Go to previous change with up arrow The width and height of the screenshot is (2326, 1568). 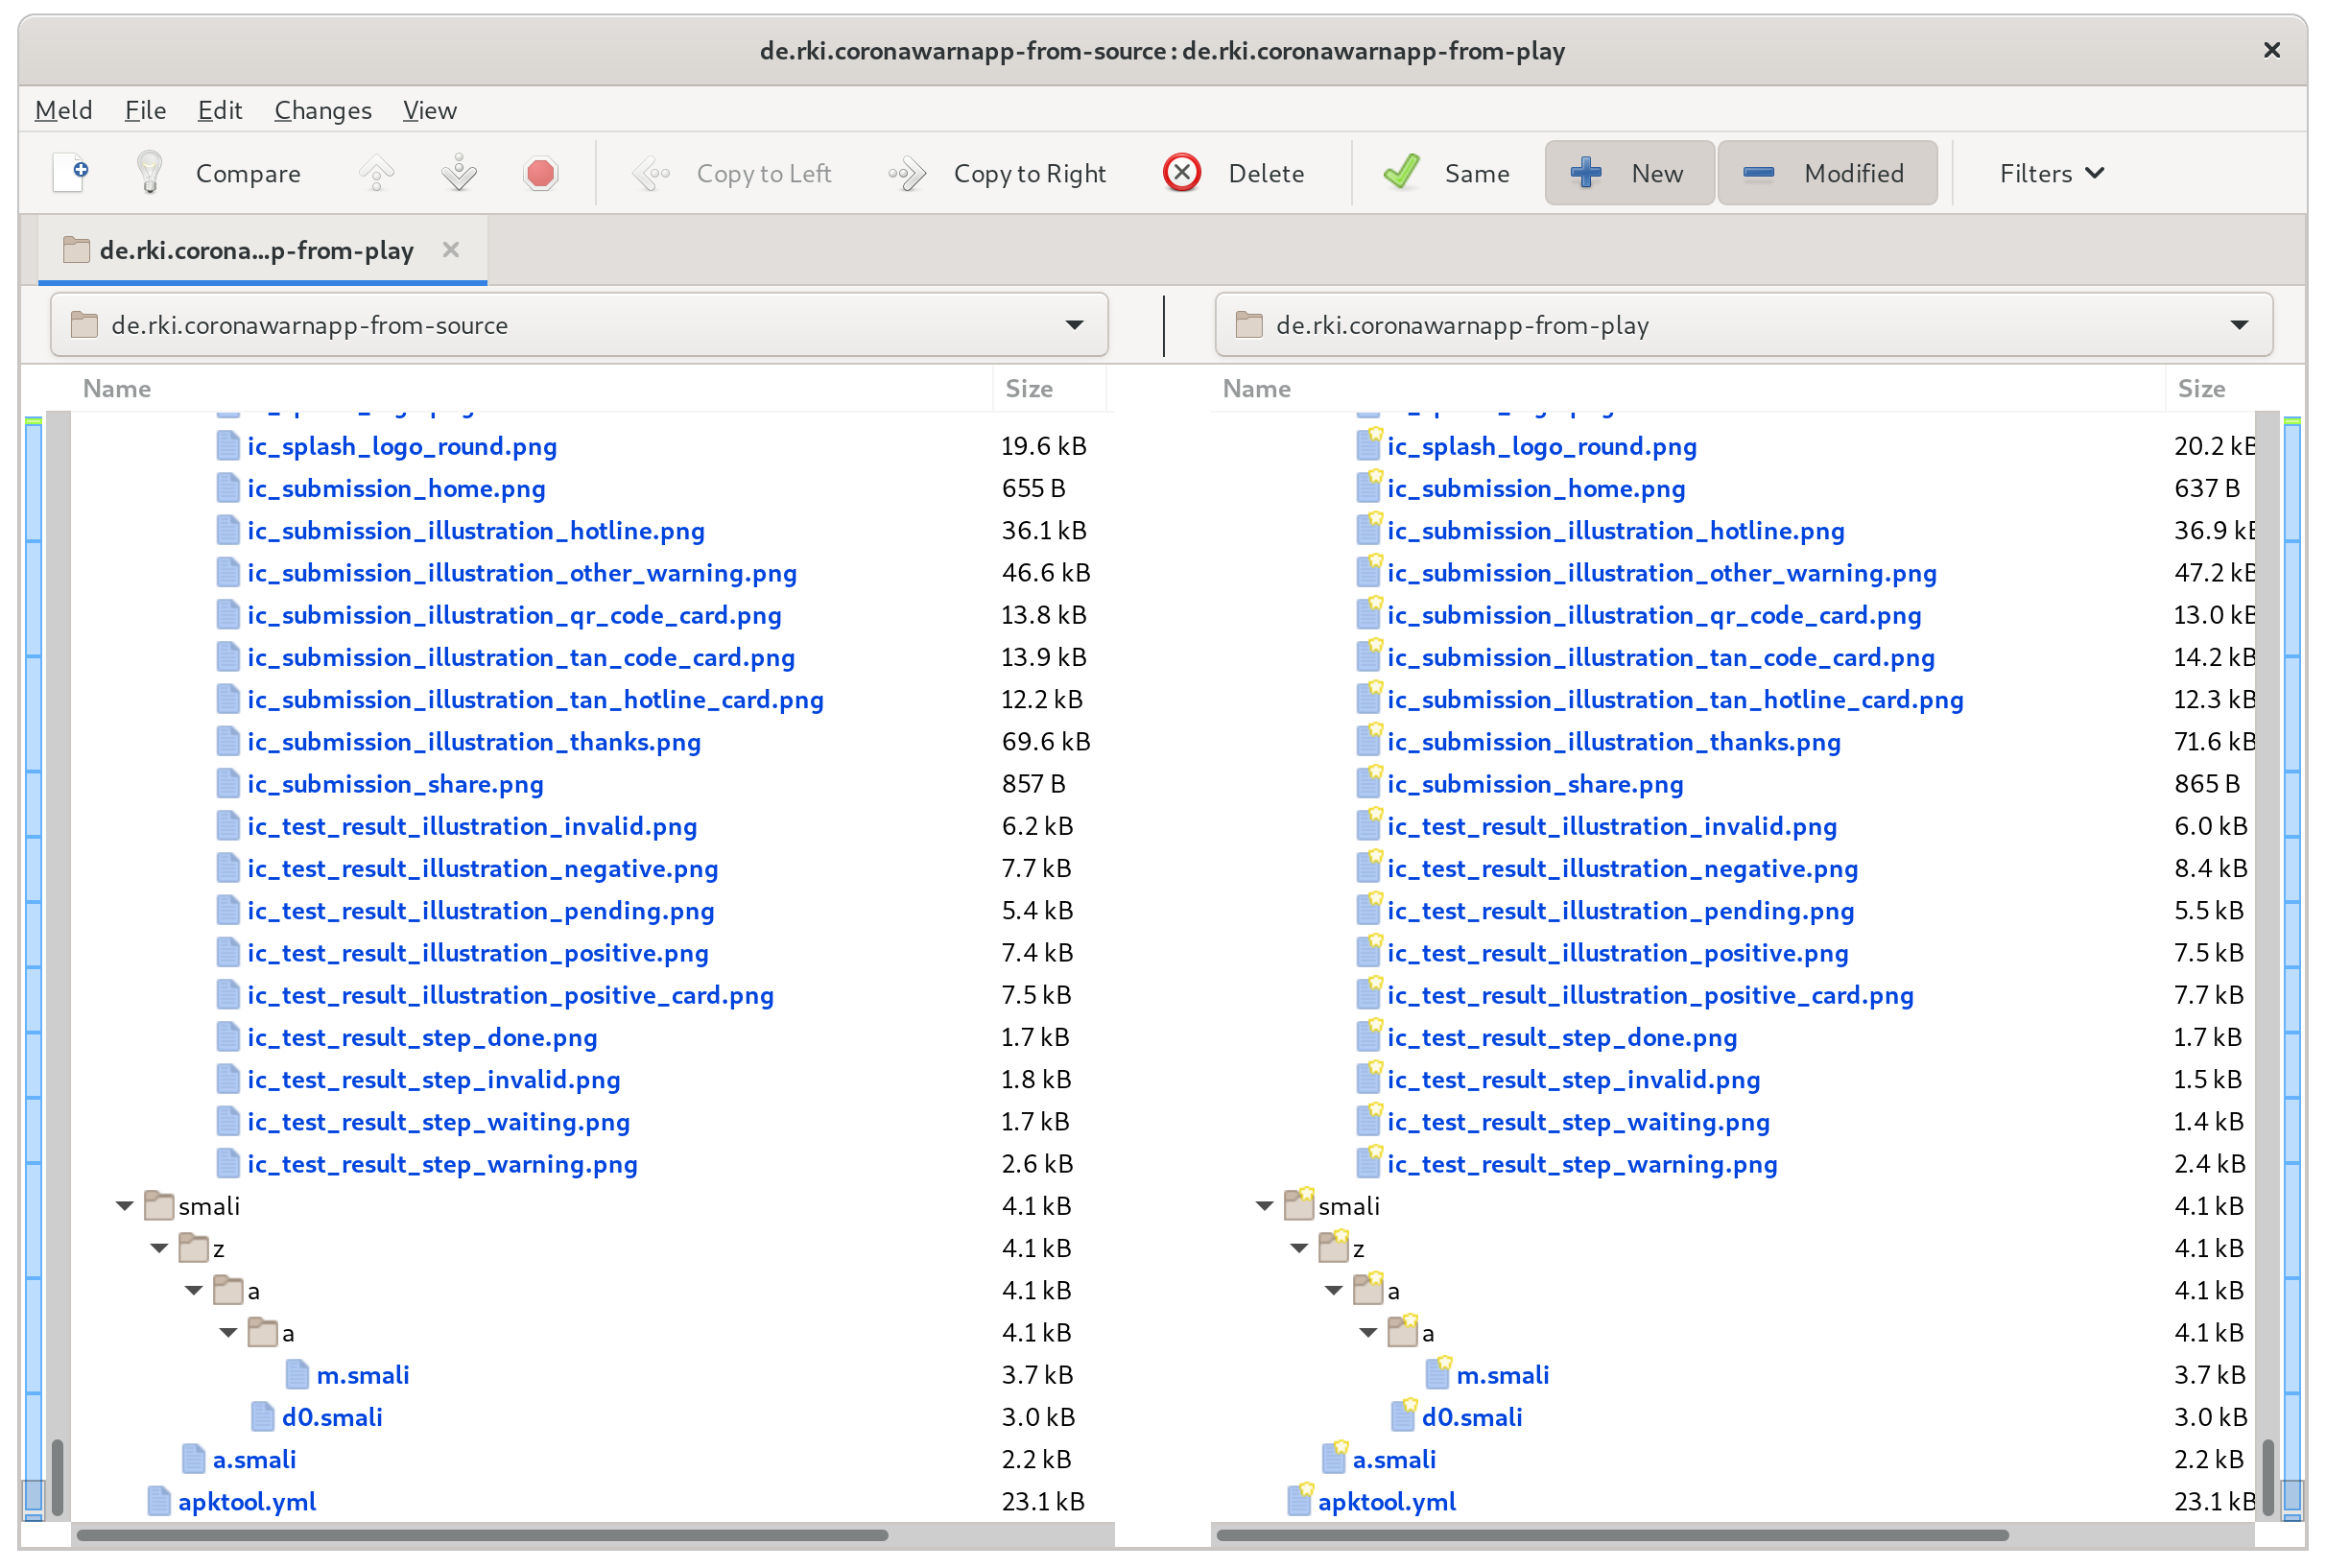point(376,173)
